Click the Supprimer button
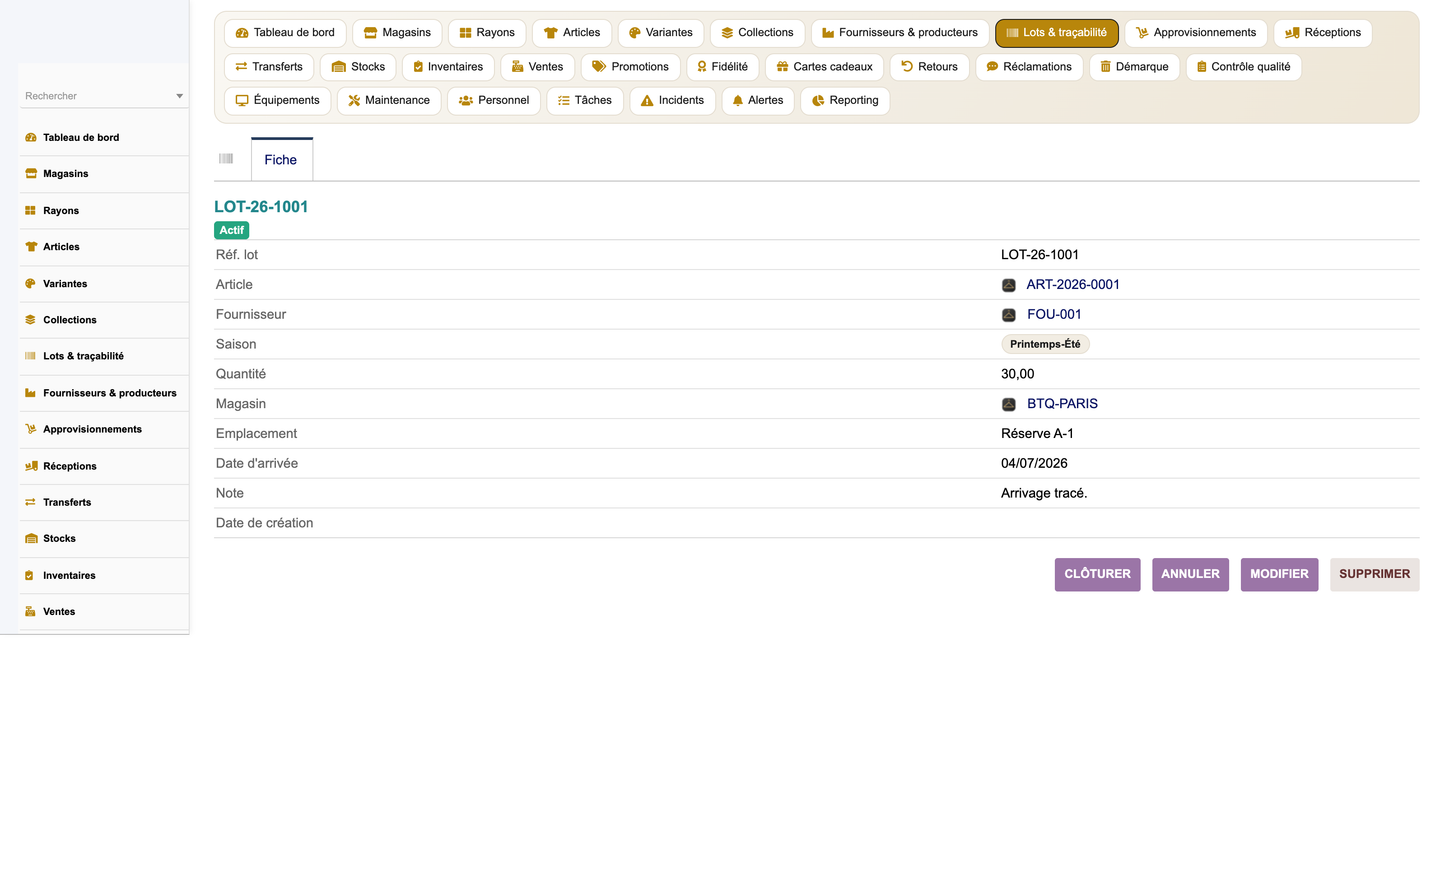The image size is (1445, 894). (1374, 574)
